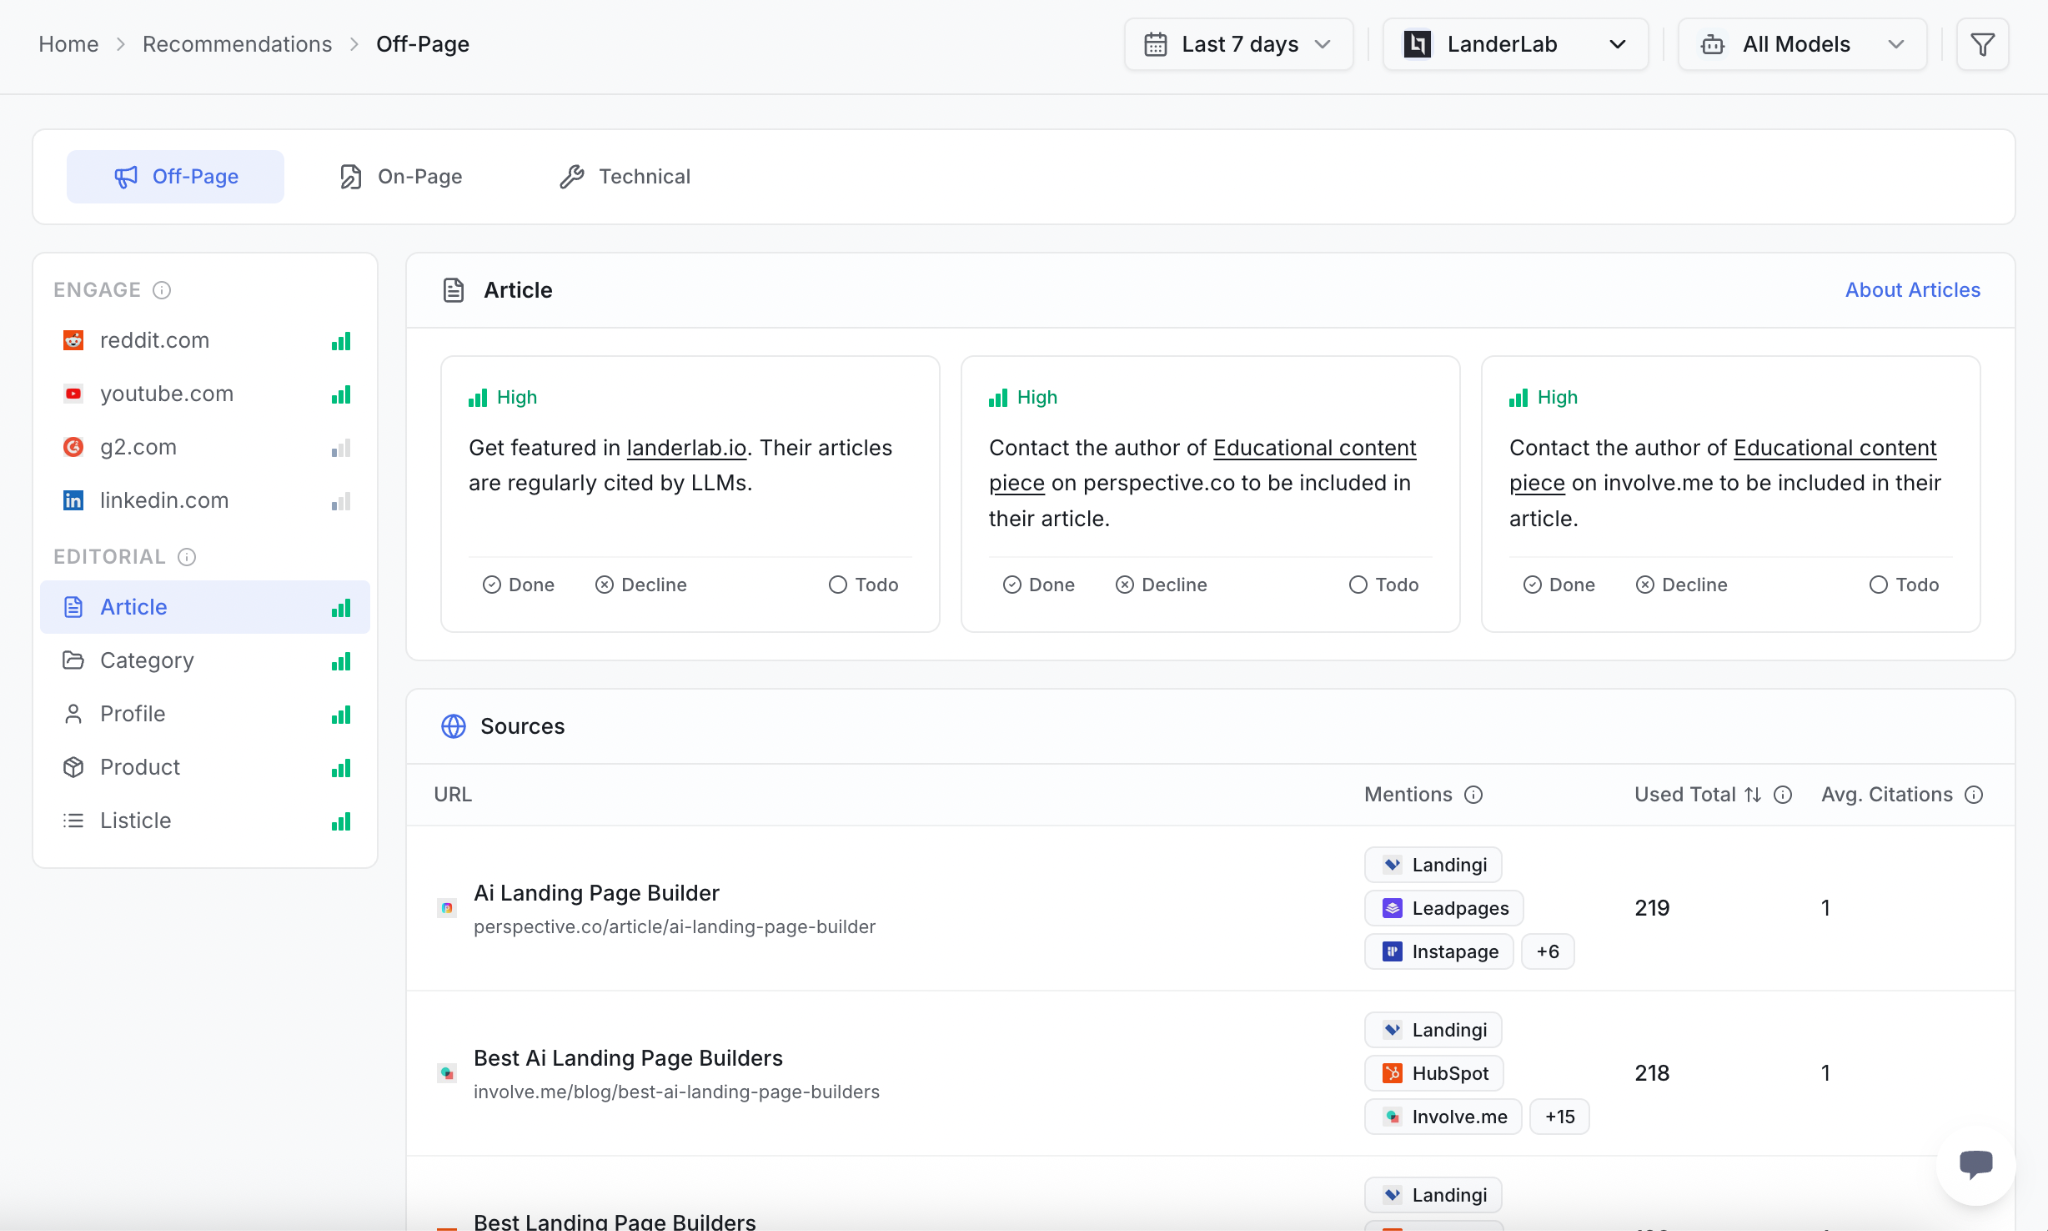Select Product in the Editorial sidebar
Viewport: 2048px width, 1231px height.
pos(205,767)
